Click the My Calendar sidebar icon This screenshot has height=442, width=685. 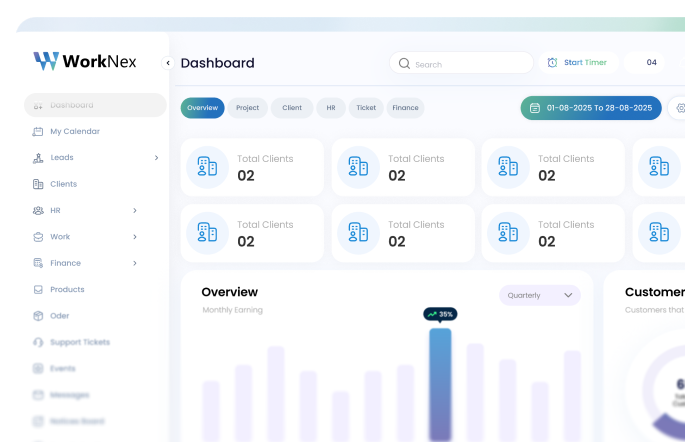38,131
